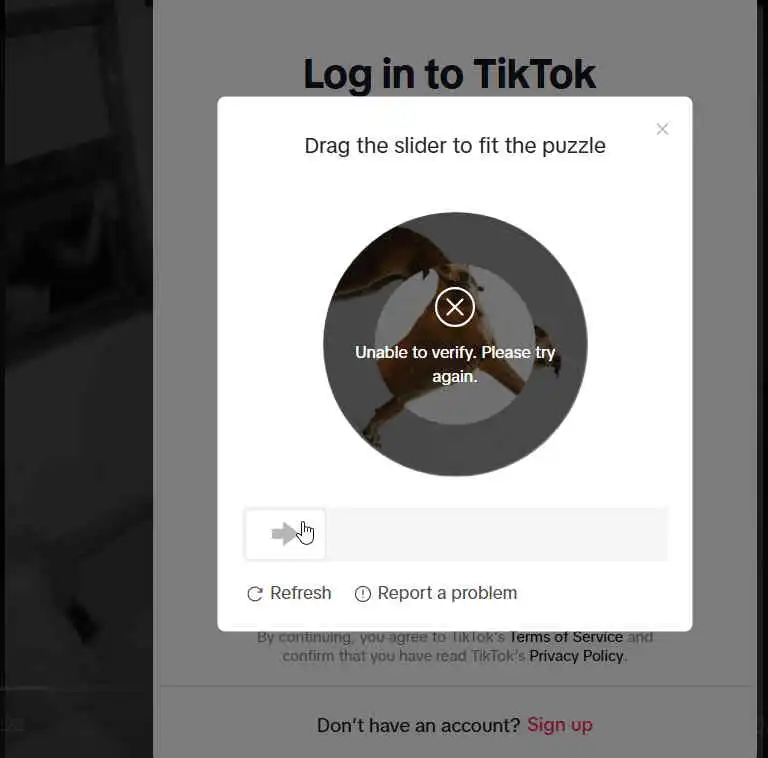
Task: Click the exclamation circle report icon
Action: [362, 593]
